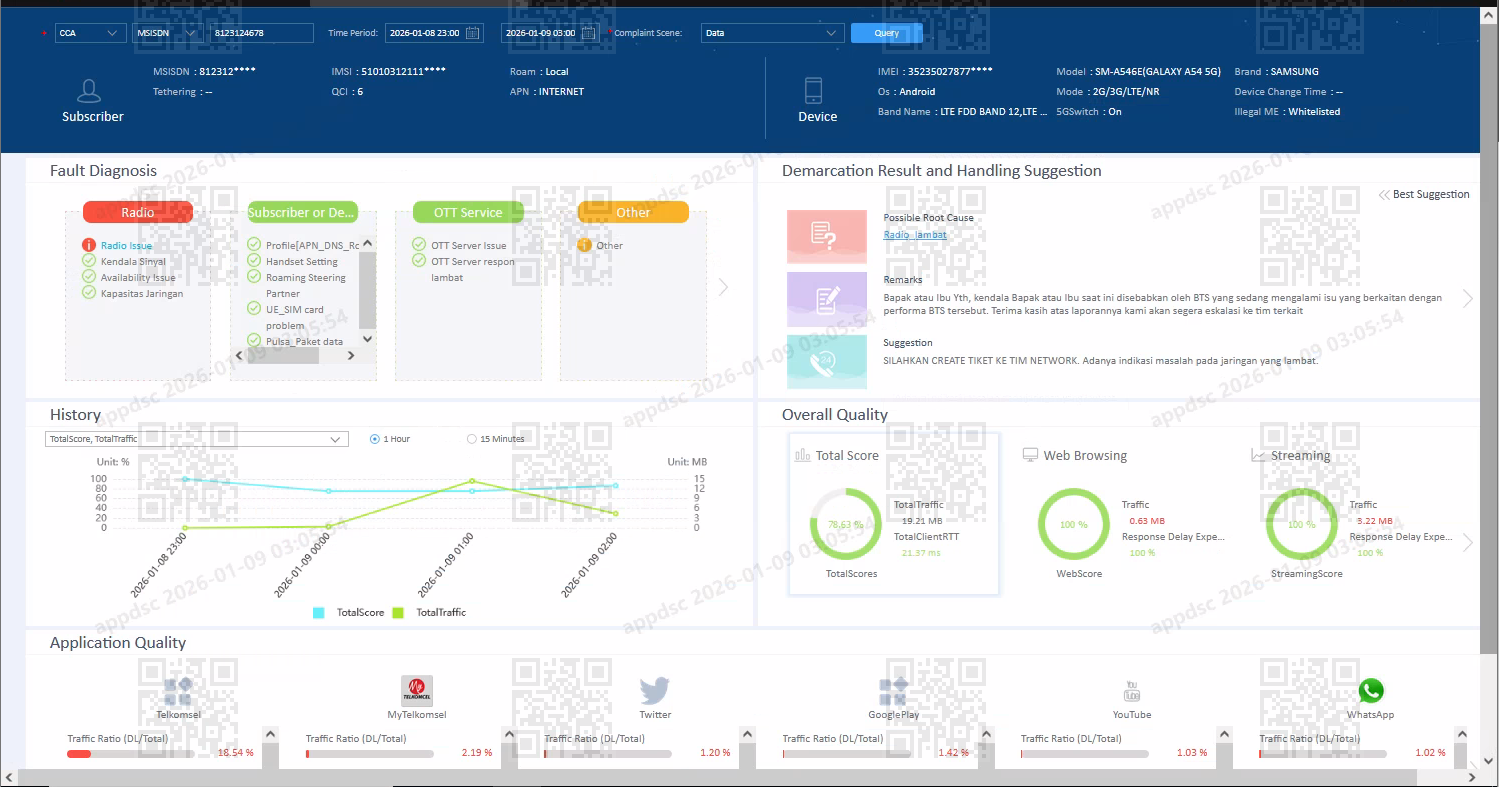The width and height of the screenshot is (1499, 787).
Task: Click the Remarks notepad icon
Action: point(826,299)
